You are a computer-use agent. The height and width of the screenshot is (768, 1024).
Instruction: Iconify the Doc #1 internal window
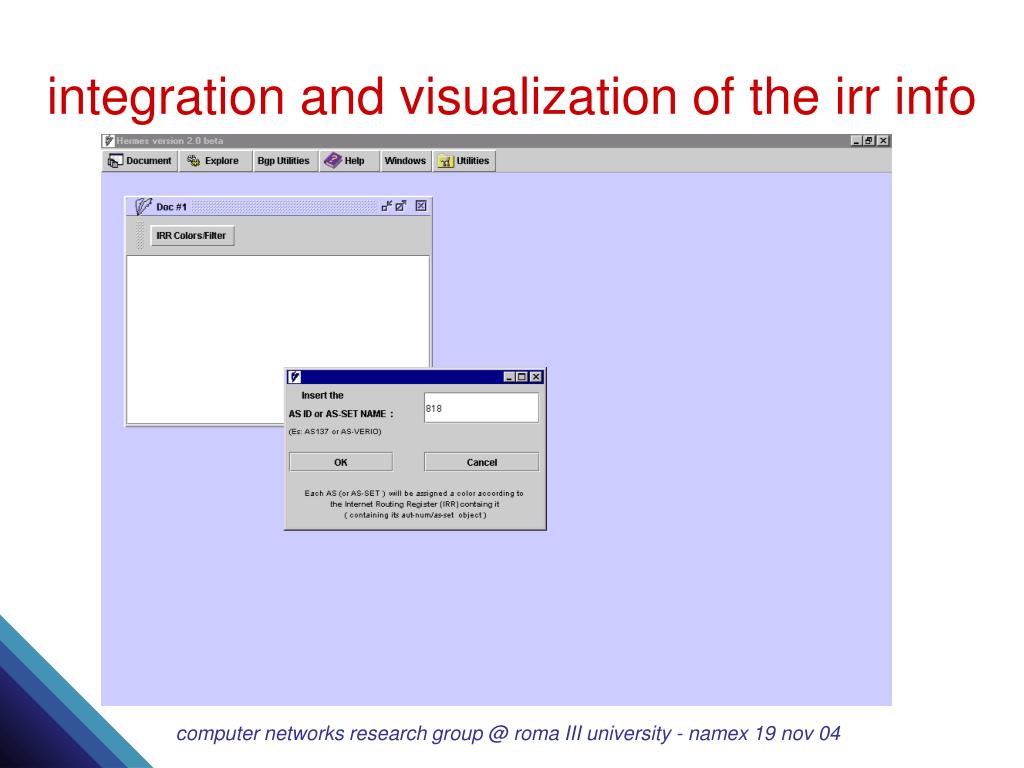[x=387, y=206]
